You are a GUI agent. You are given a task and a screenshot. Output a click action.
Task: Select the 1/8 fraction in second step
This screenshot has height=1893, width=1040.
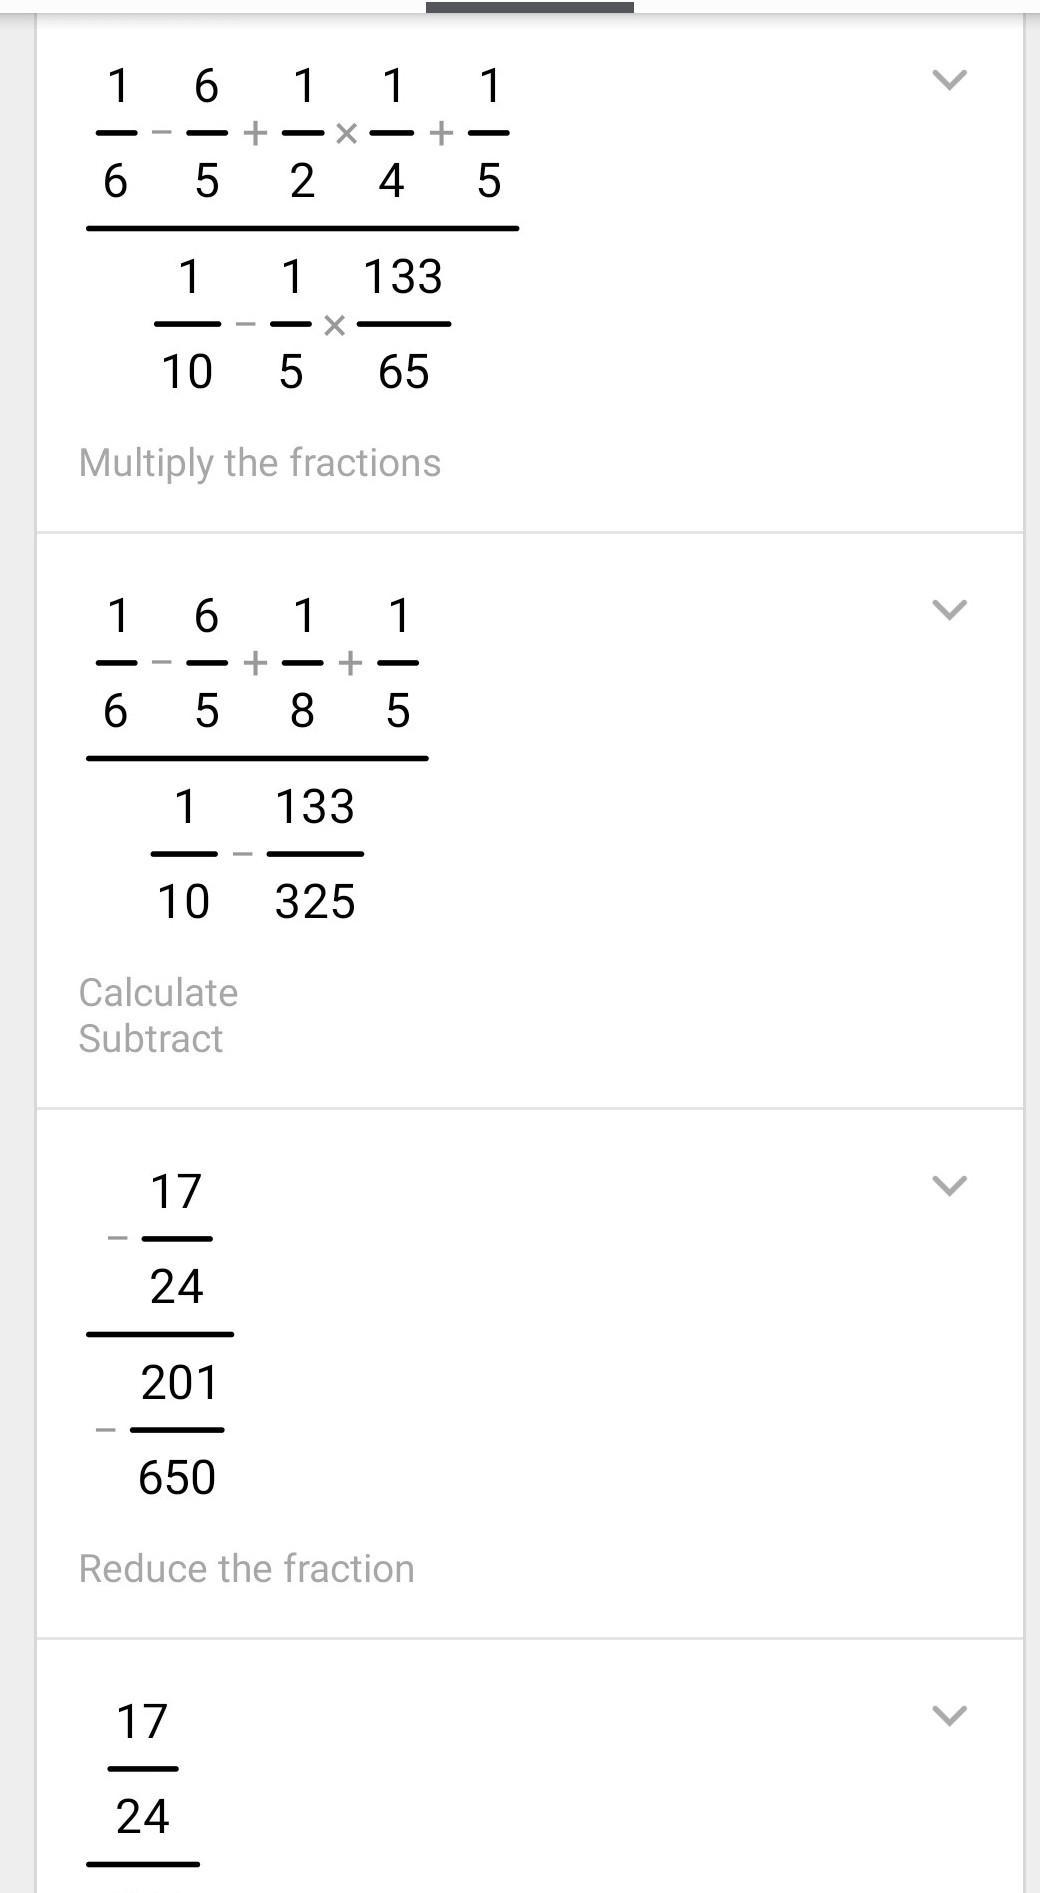click(x=303, y=662)
